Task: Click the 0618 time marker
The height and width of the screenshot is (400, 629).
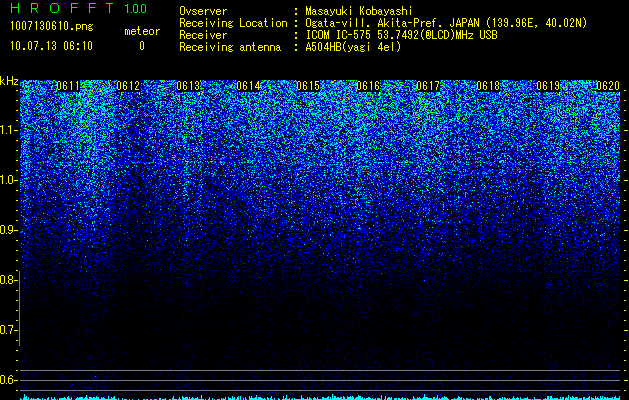Action: [488, 86]
